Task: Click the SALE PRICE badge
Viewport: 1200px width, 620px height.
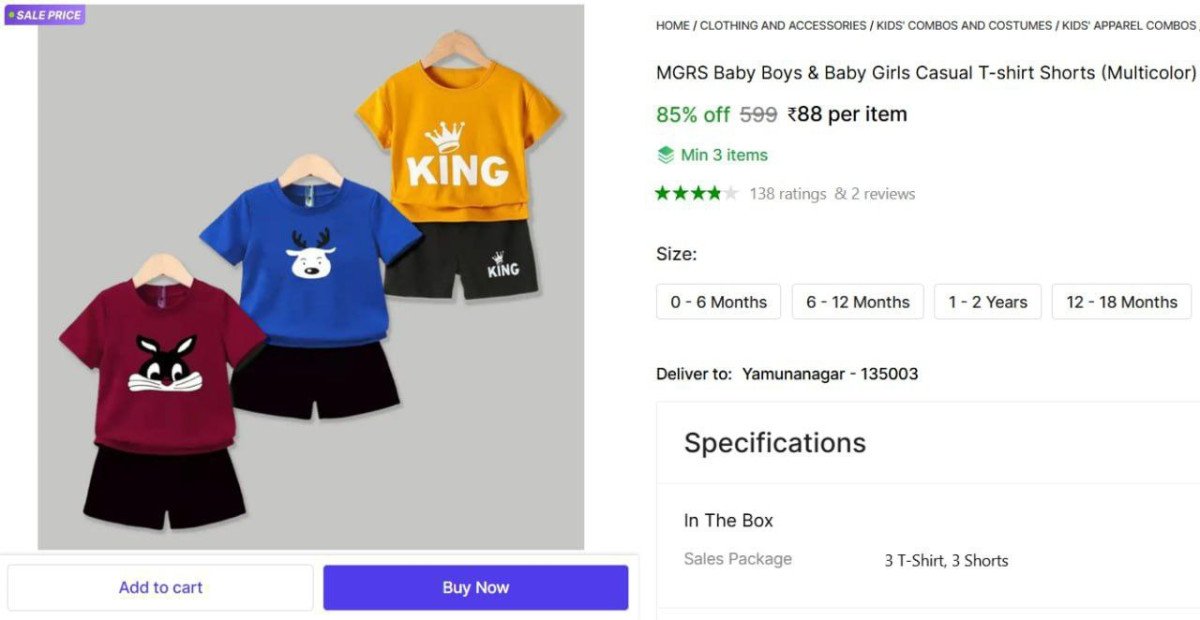Action: point(45,15)
